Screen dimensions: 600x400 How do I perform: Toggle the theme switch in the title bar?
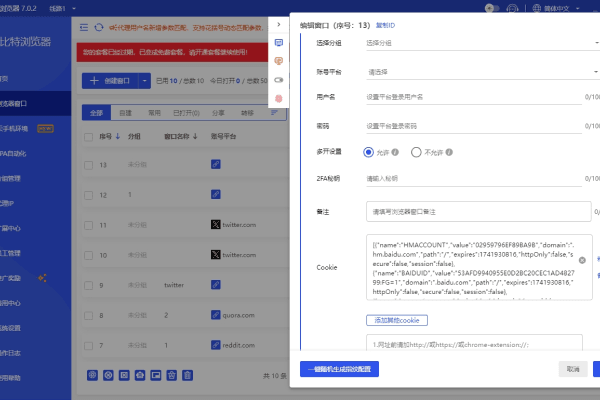[x=492, y=8]
